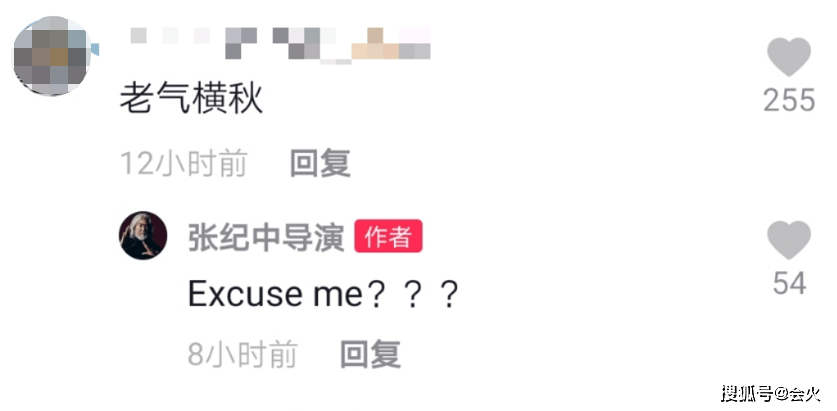
Task: Click the @会火 handle in watermark
Action: pos(798,394)
